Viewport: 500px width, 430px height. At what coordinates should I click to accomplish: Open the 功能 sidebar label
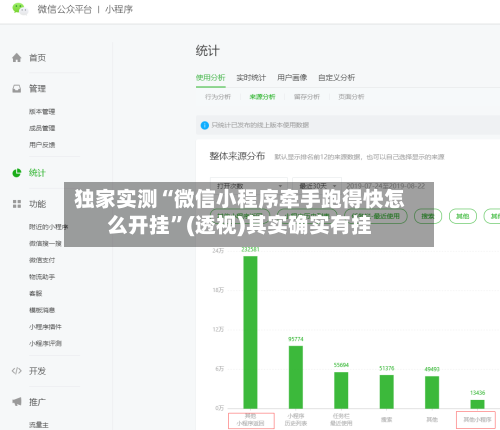pyautogui.click(x=37, y=204)
